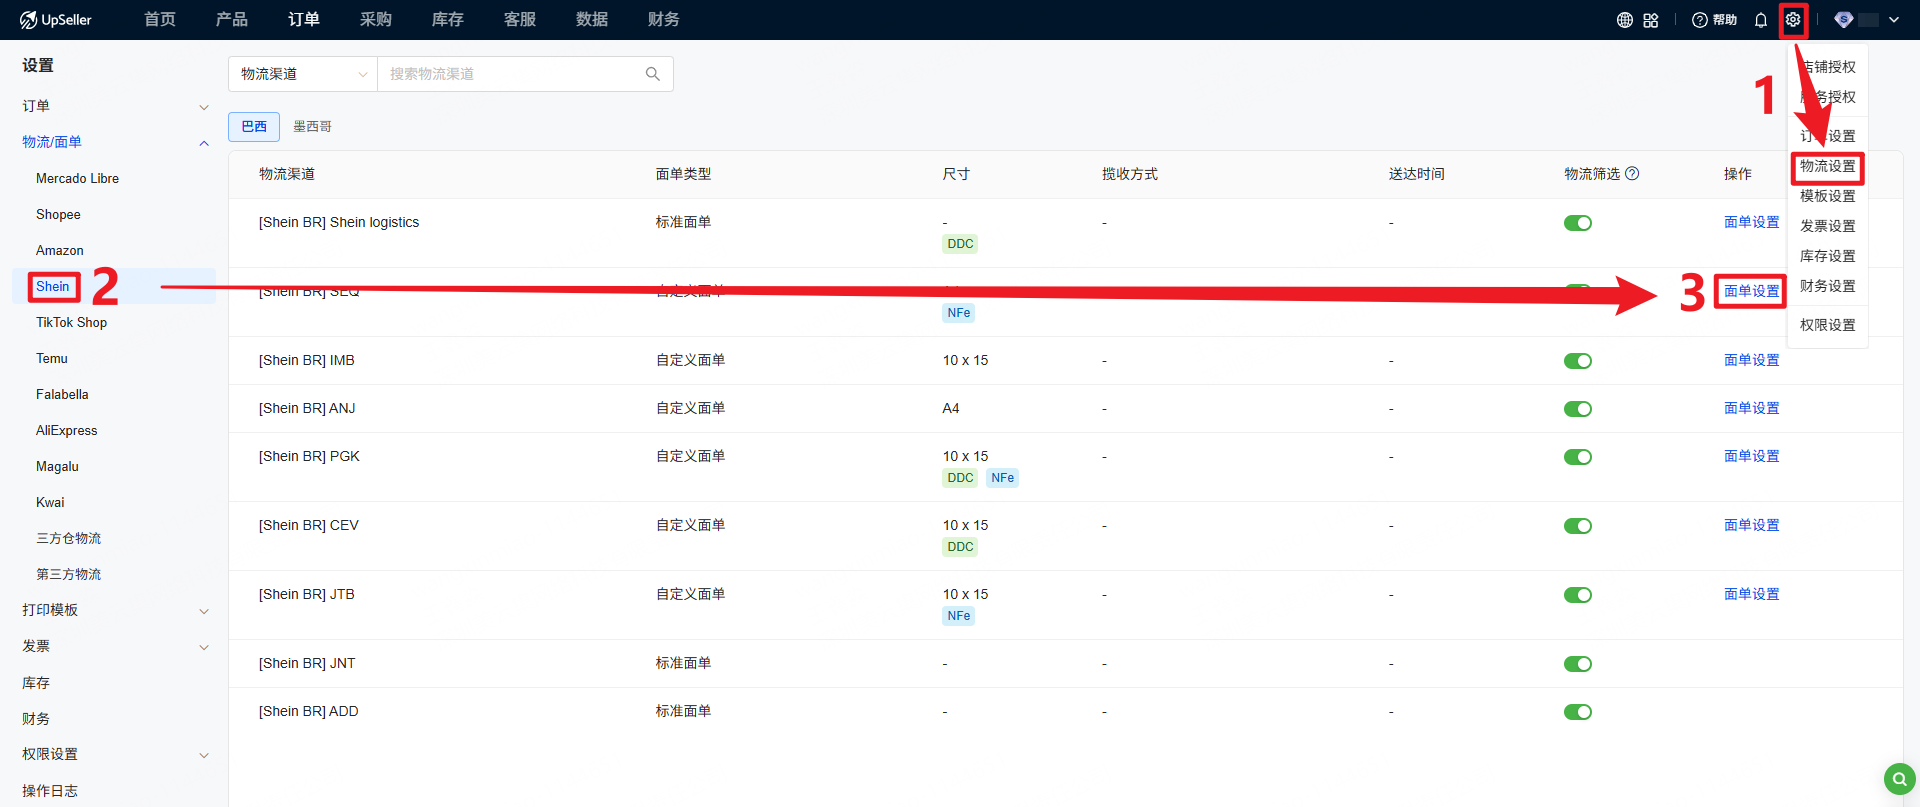Open the language globe icon
1920x807 pixels.
coord(1625,20)
